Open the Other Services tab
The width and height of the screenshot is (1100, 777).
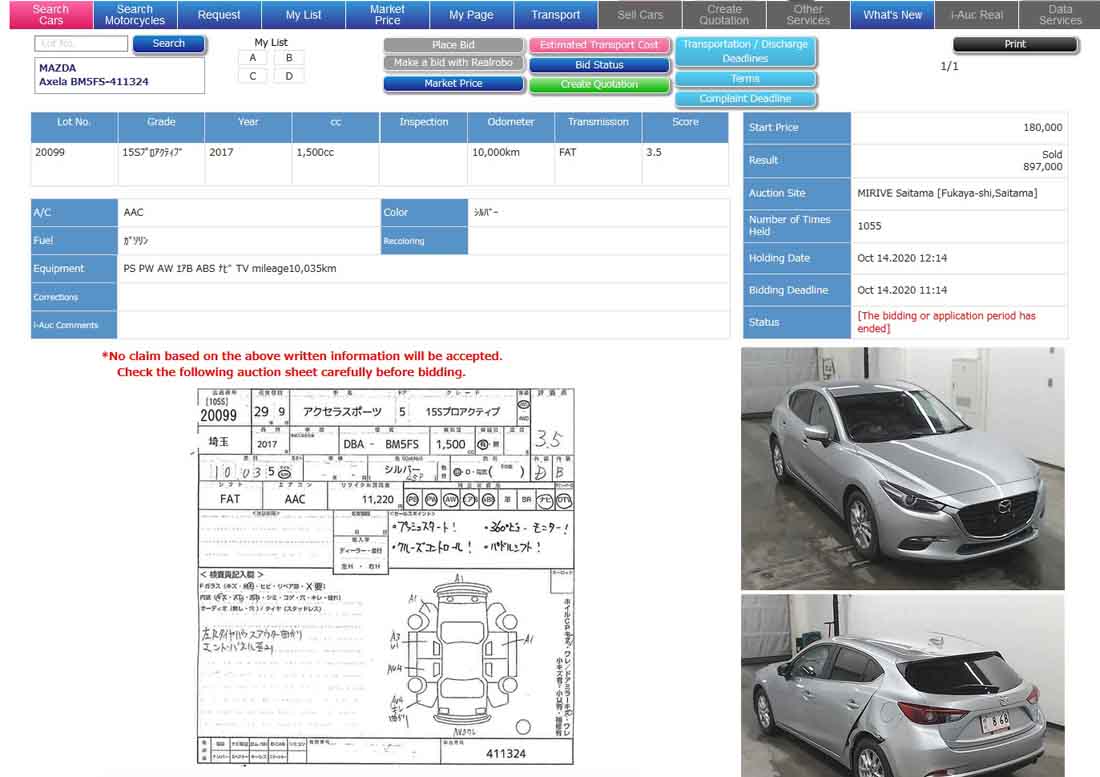point(808,15)
